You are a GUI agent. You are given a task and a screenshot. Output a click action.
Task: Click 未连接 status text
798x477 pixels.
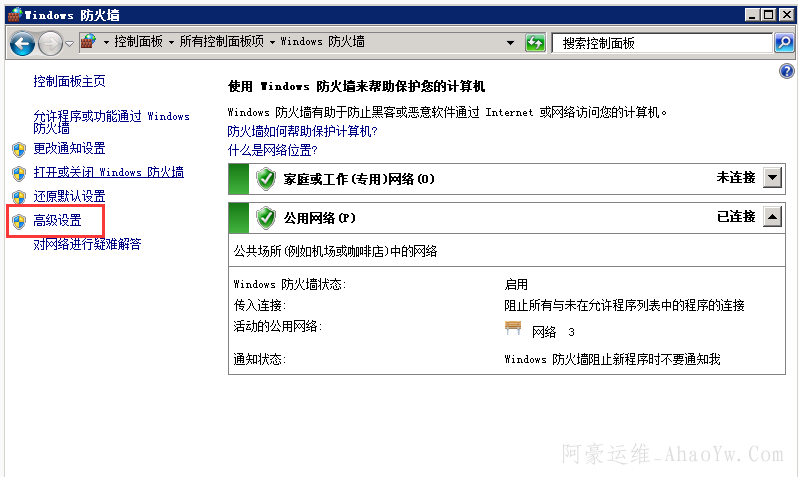coord(736,177)
